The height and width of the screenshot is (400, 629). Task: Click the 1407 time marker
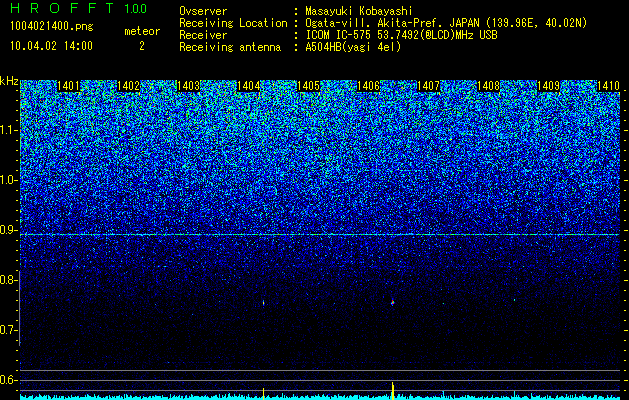pyautogui.click(x=428, y=86)
